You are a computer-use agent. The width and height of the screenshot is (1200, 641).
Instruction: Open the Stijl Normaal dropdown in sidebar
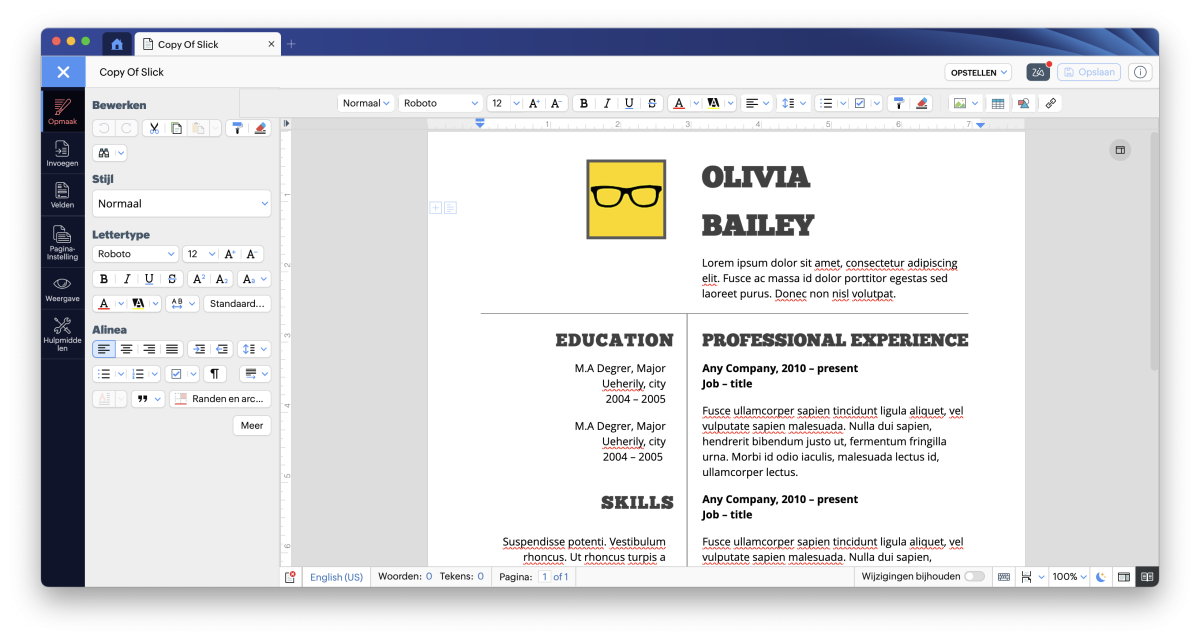coord(181,204)
